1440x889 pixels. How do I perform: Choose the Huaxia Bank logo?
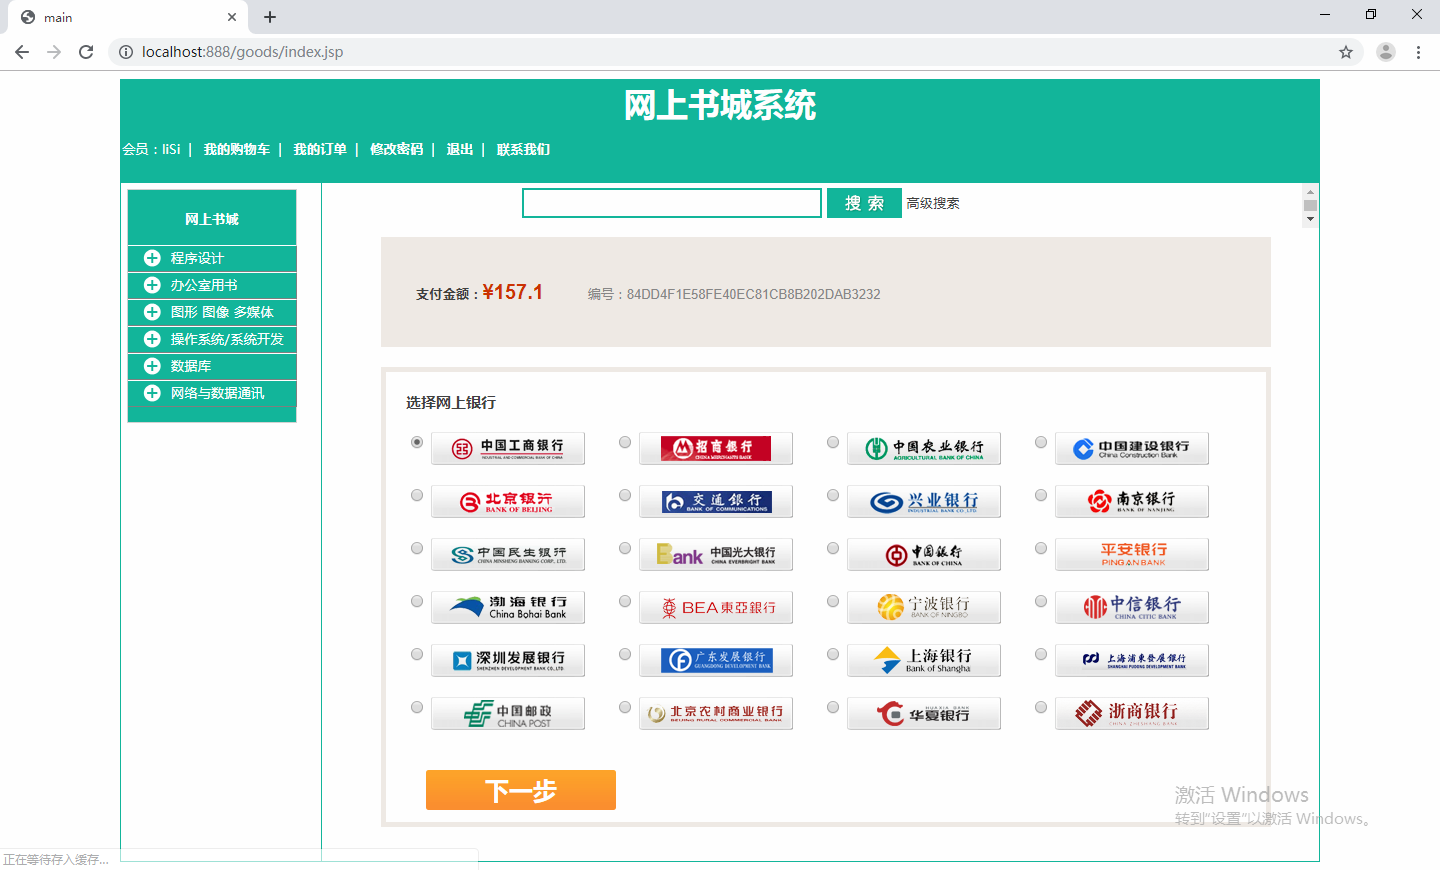click(x=924, y=714)
